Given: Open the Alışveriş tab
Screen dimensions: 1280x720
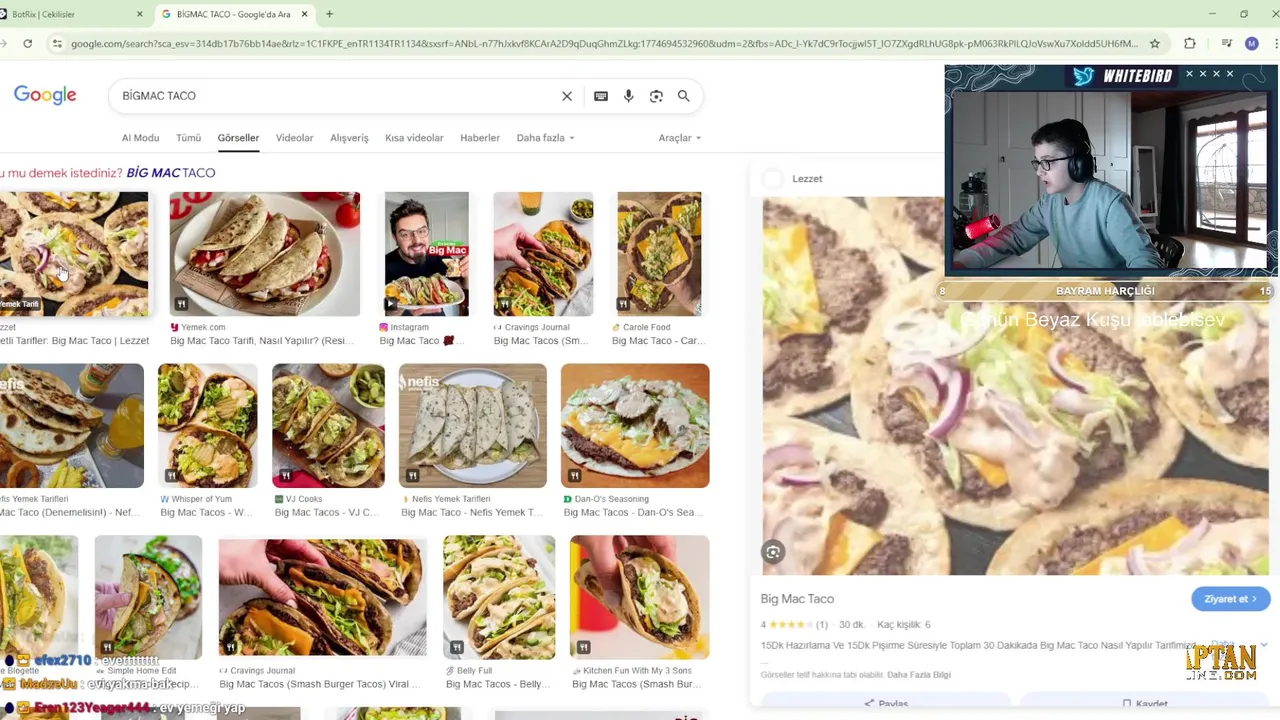Looking at the screenshot, I should coord(349,138).
